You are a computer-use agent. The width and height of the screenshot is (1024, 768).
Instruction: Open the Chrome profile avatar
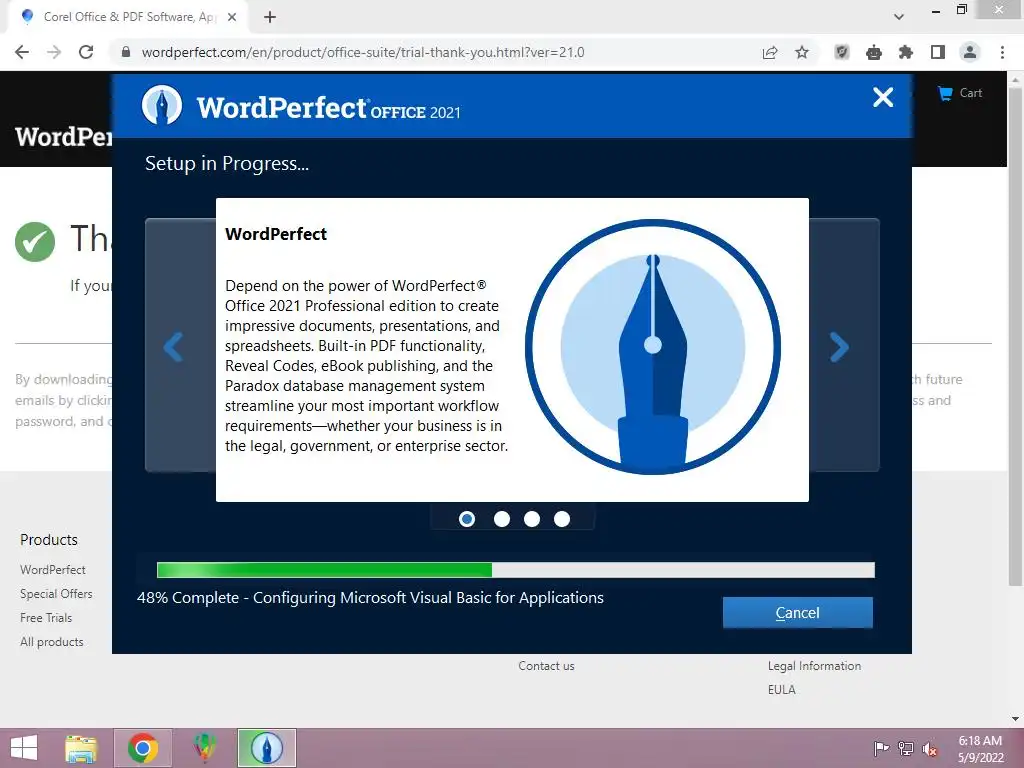[x=970, y=52]
